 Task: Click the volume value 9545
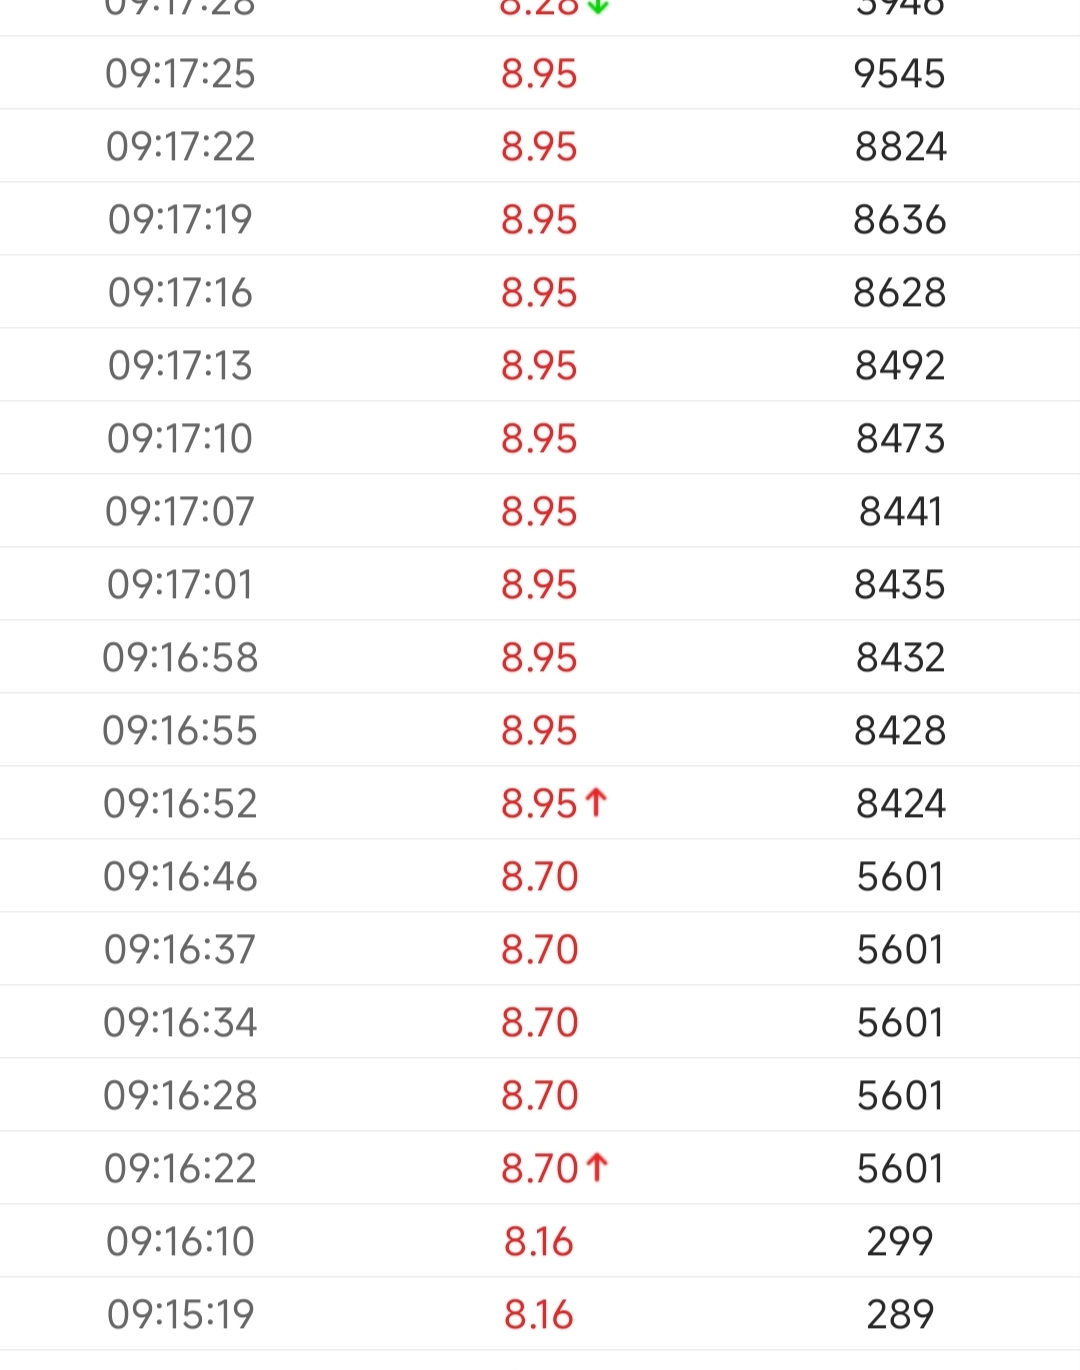899,74
